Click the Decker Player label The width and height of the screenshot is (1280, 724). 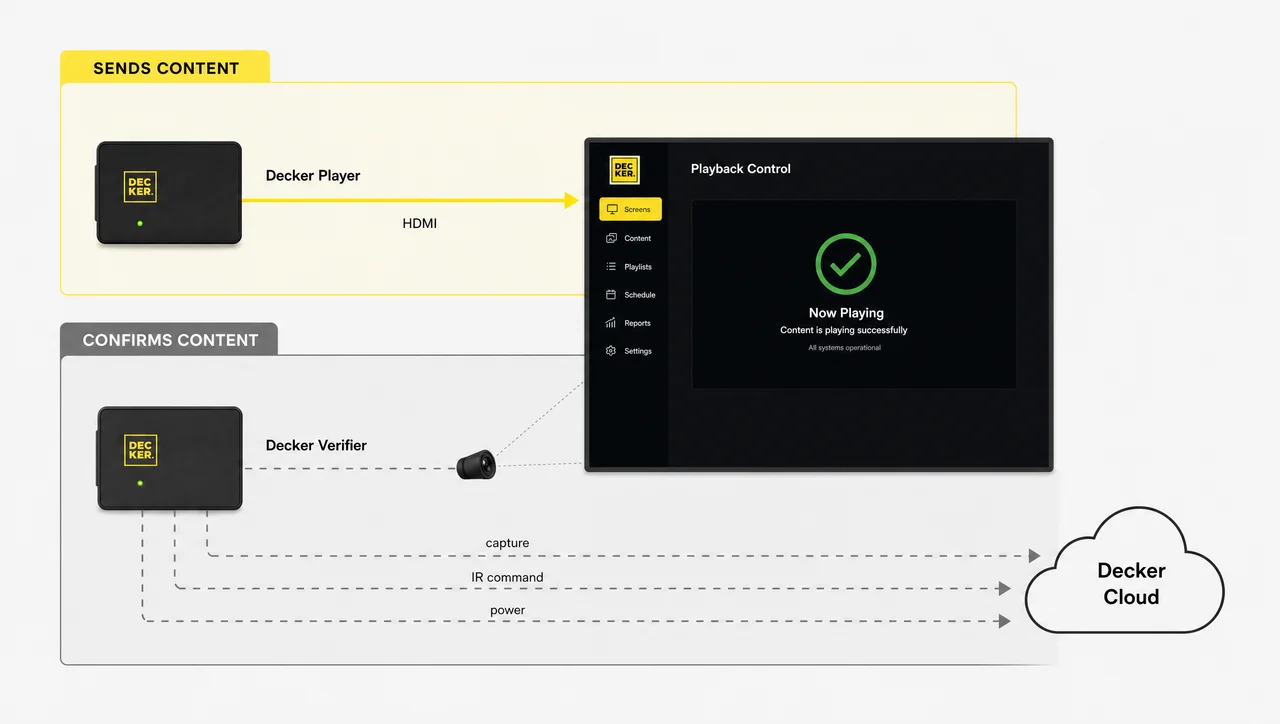[x=313, y=175]
